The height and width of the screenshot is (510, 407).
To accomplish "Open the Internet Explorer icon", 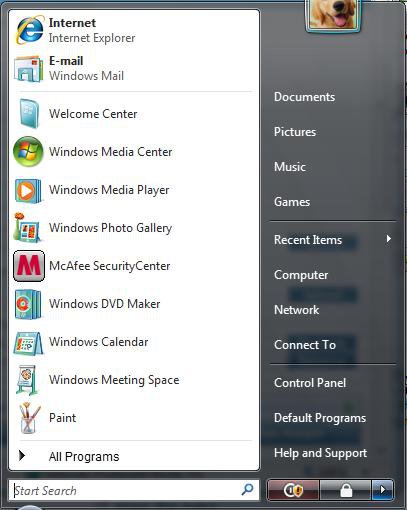I will click(29, 30).
